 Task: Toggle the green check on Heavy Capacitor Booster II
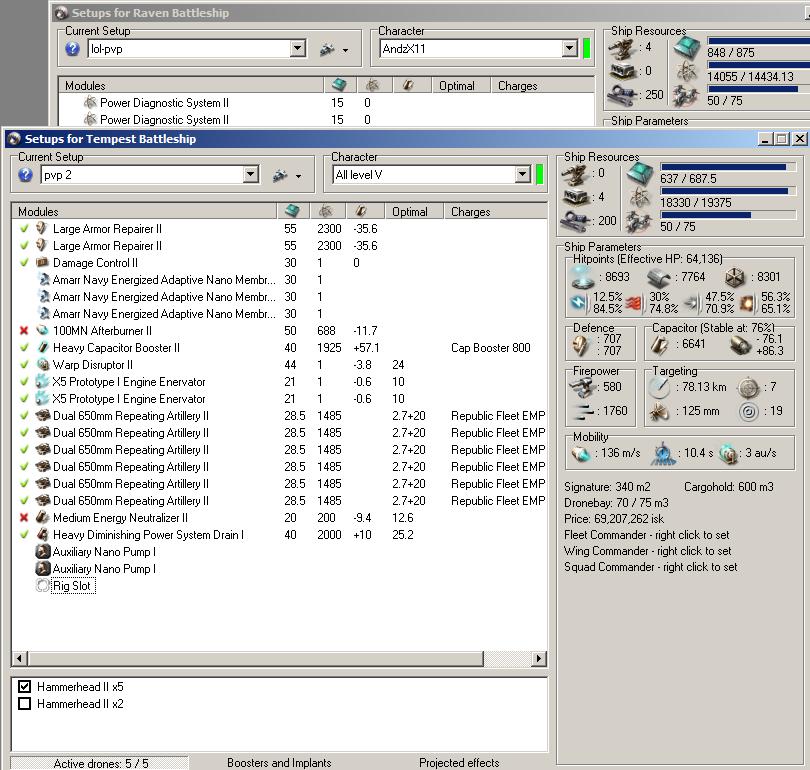24,348
